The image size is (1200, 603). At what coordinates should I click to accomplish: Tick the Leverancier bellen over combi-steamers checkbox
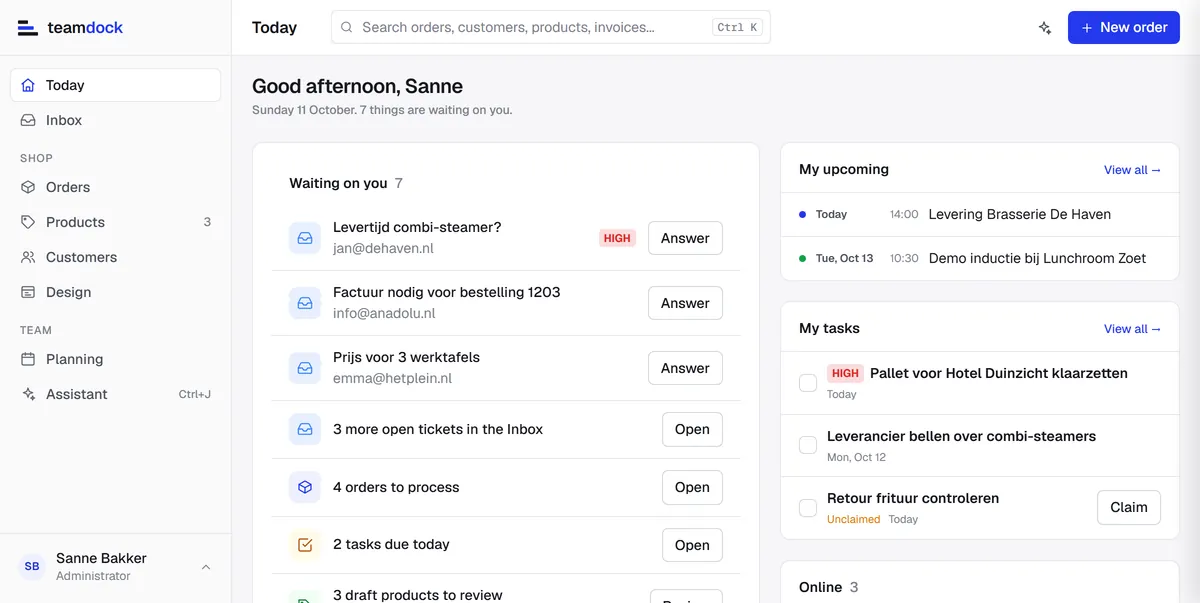[808, 446]
